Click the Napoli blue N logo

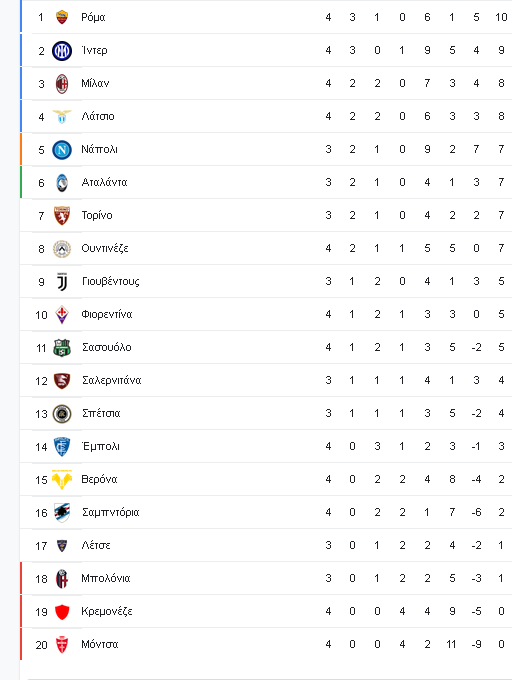click(x=62, y=150)
